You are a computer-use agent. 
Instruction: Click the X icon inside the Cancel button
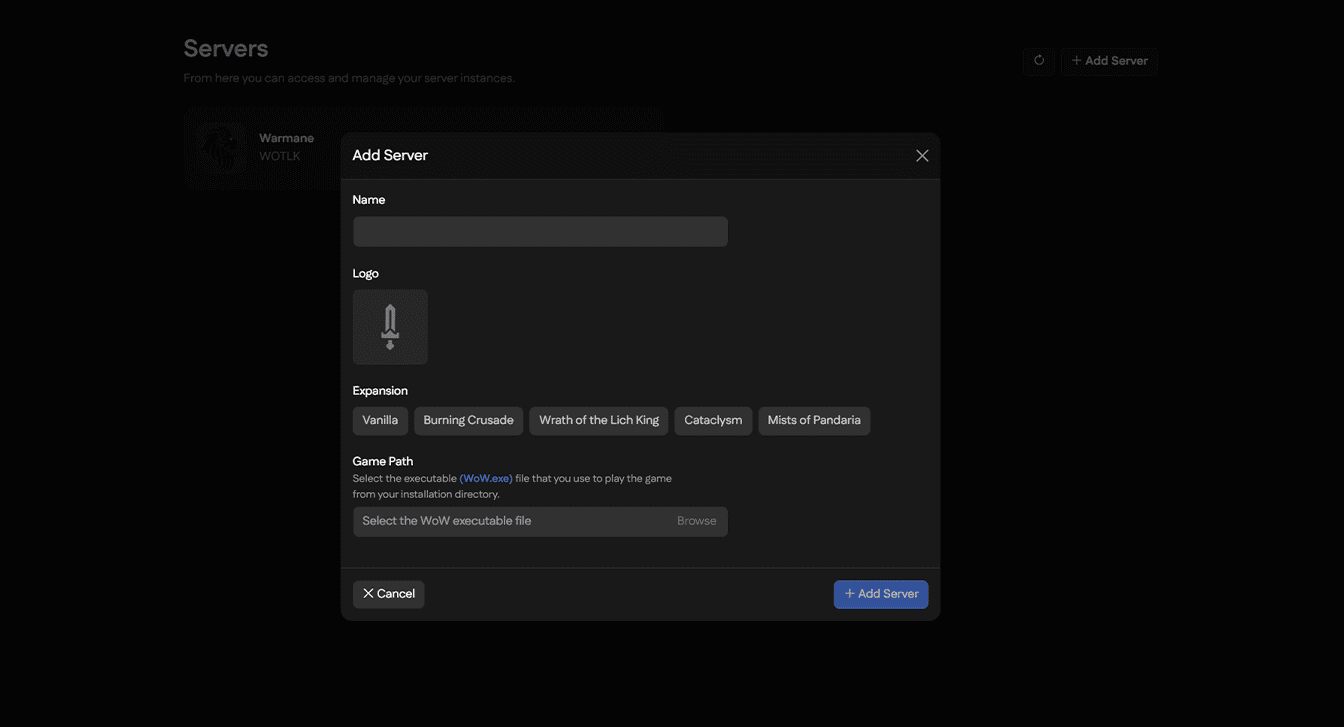coord(369,593)
